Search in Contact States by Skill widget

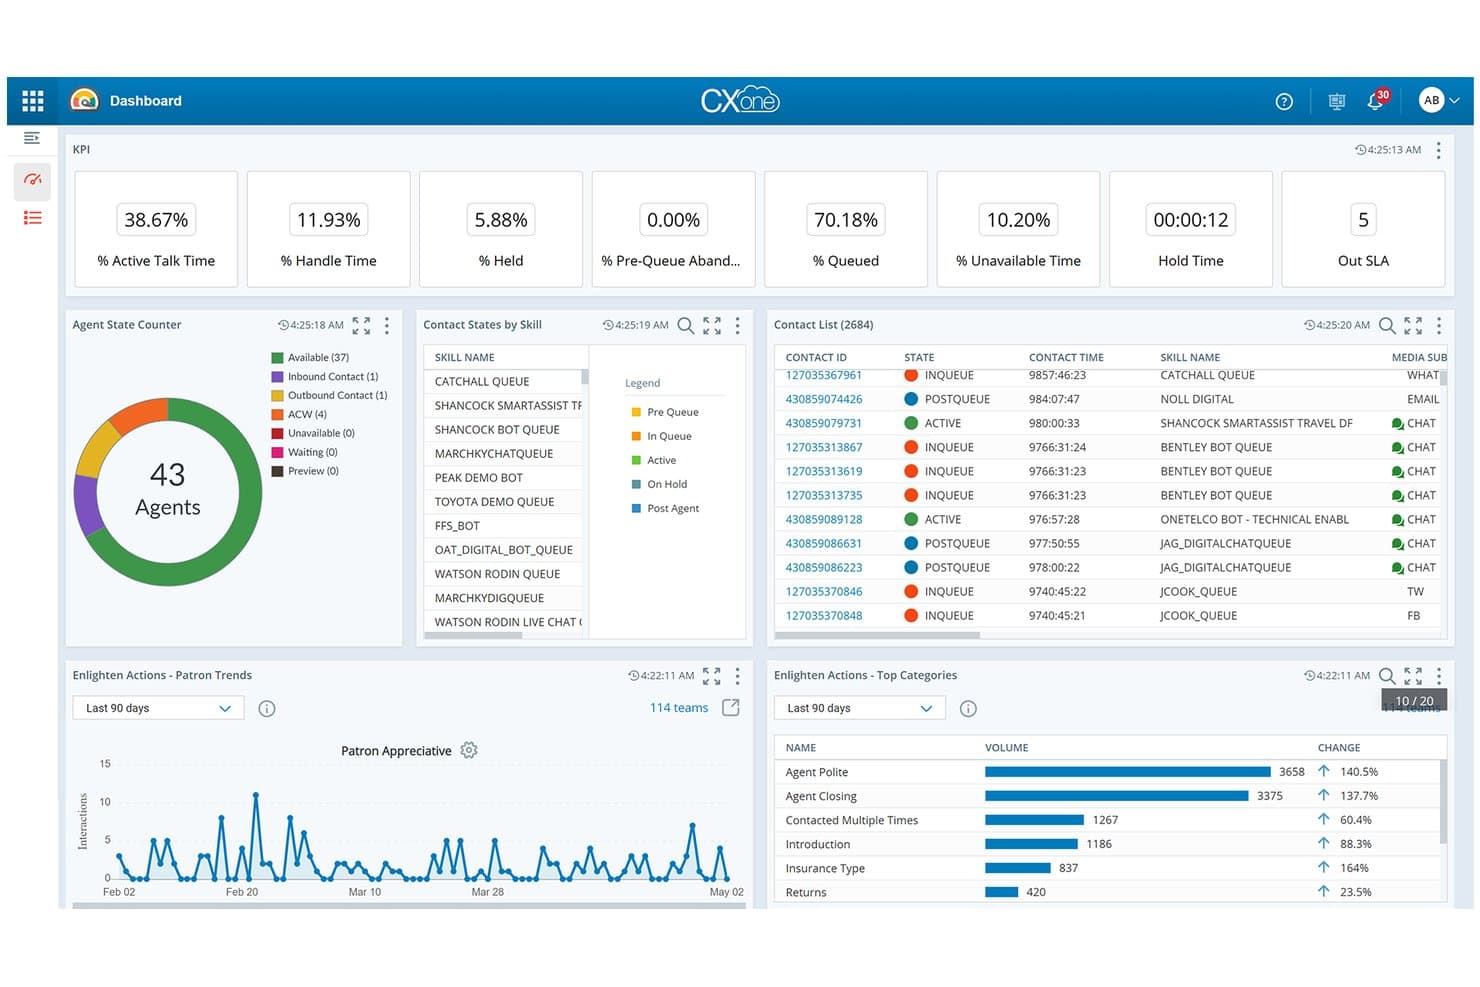(x=685, y=325)
